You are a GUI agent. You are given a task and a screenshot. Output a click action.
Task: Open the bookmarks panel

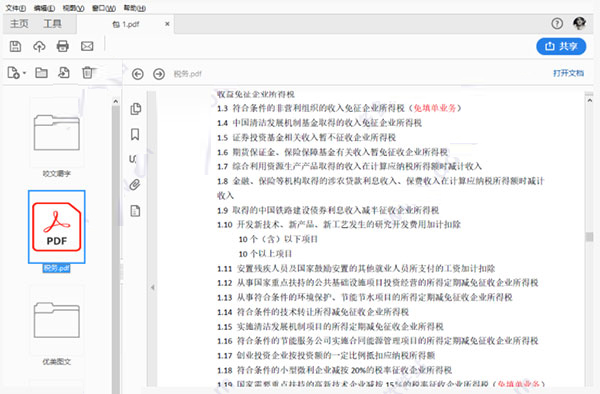[x=135, y=134]
